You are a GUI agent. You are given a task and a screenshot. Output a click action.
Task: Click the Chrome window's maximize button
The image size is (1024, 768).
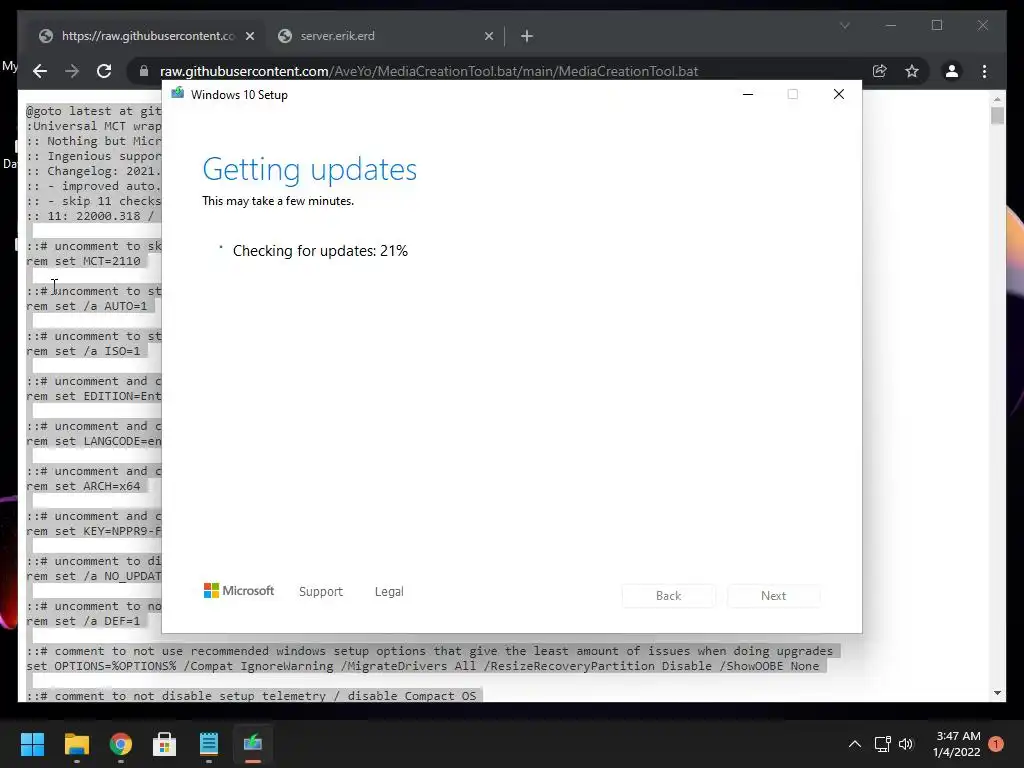936,25
